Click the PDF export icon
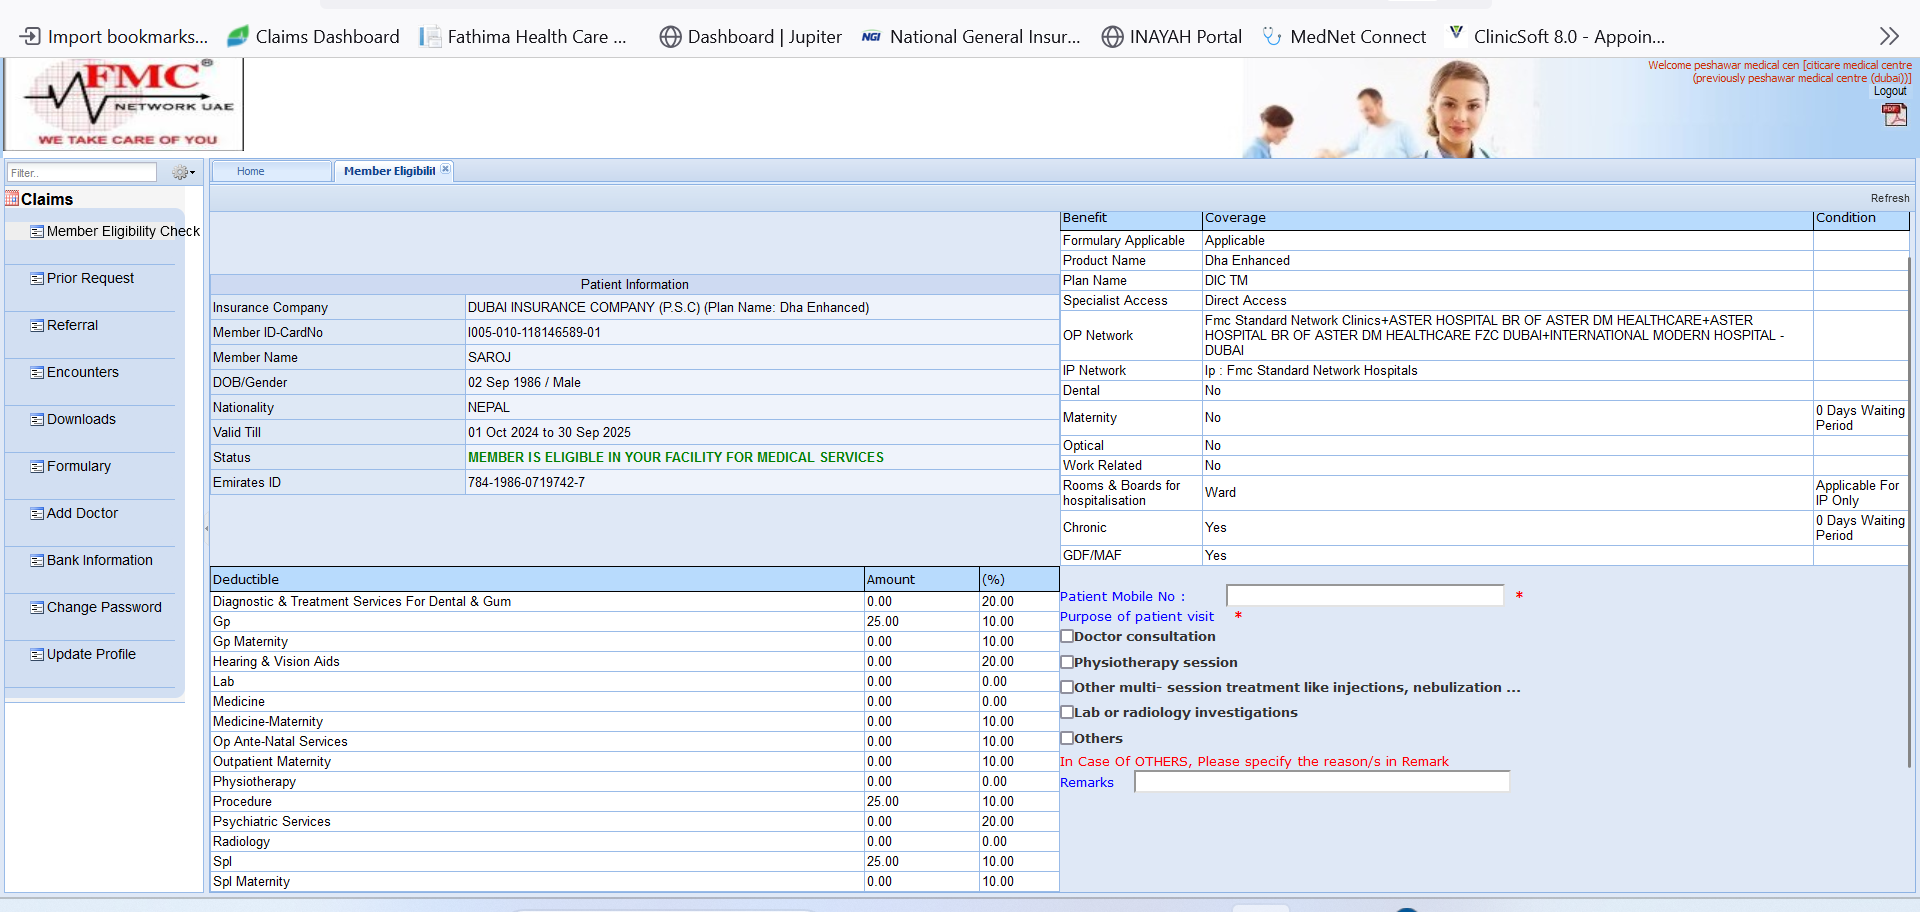The height and width of the screenshot is (912, 1920). (1894, 115)
